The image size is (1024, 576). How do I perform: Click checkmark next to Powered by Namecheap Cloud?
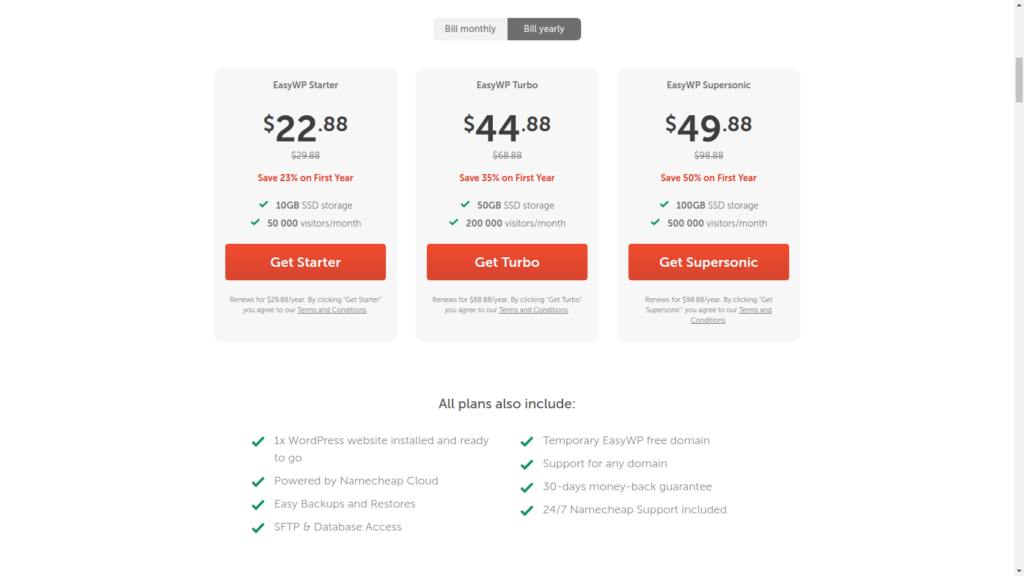click(258, 482)
